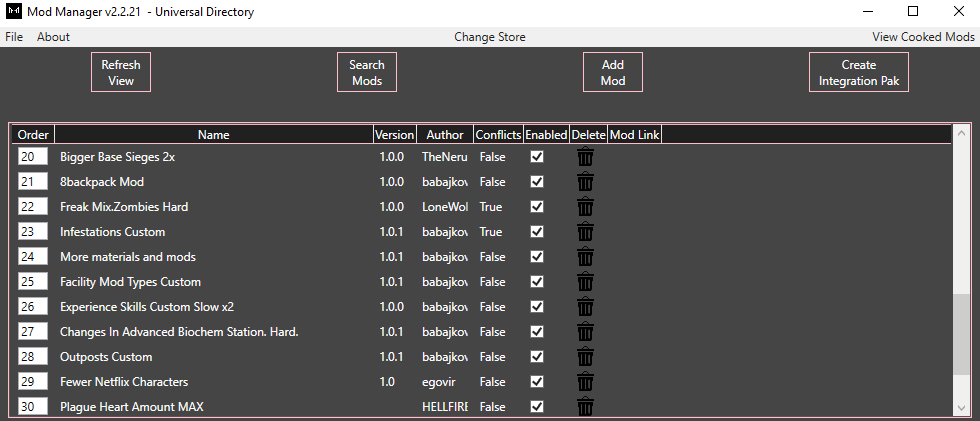Image resolution: width=980 pixels, height=421 pixels.
Task: Toggle Enabled checkbox for Plague Heart Amount MAX
Action: pyautogui.click(x=537, y=406)
